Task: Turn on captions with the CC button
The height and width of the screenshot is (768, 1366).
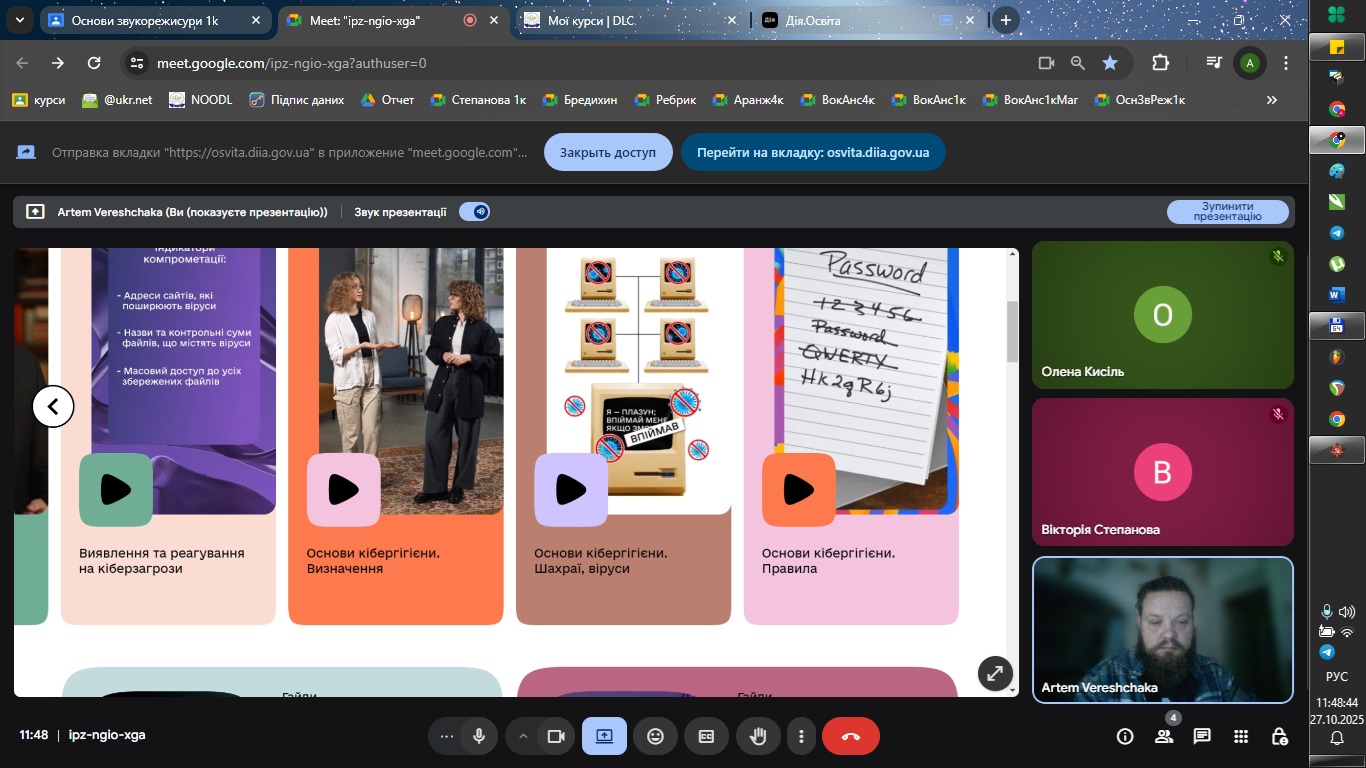Action: tap(706, 736)
